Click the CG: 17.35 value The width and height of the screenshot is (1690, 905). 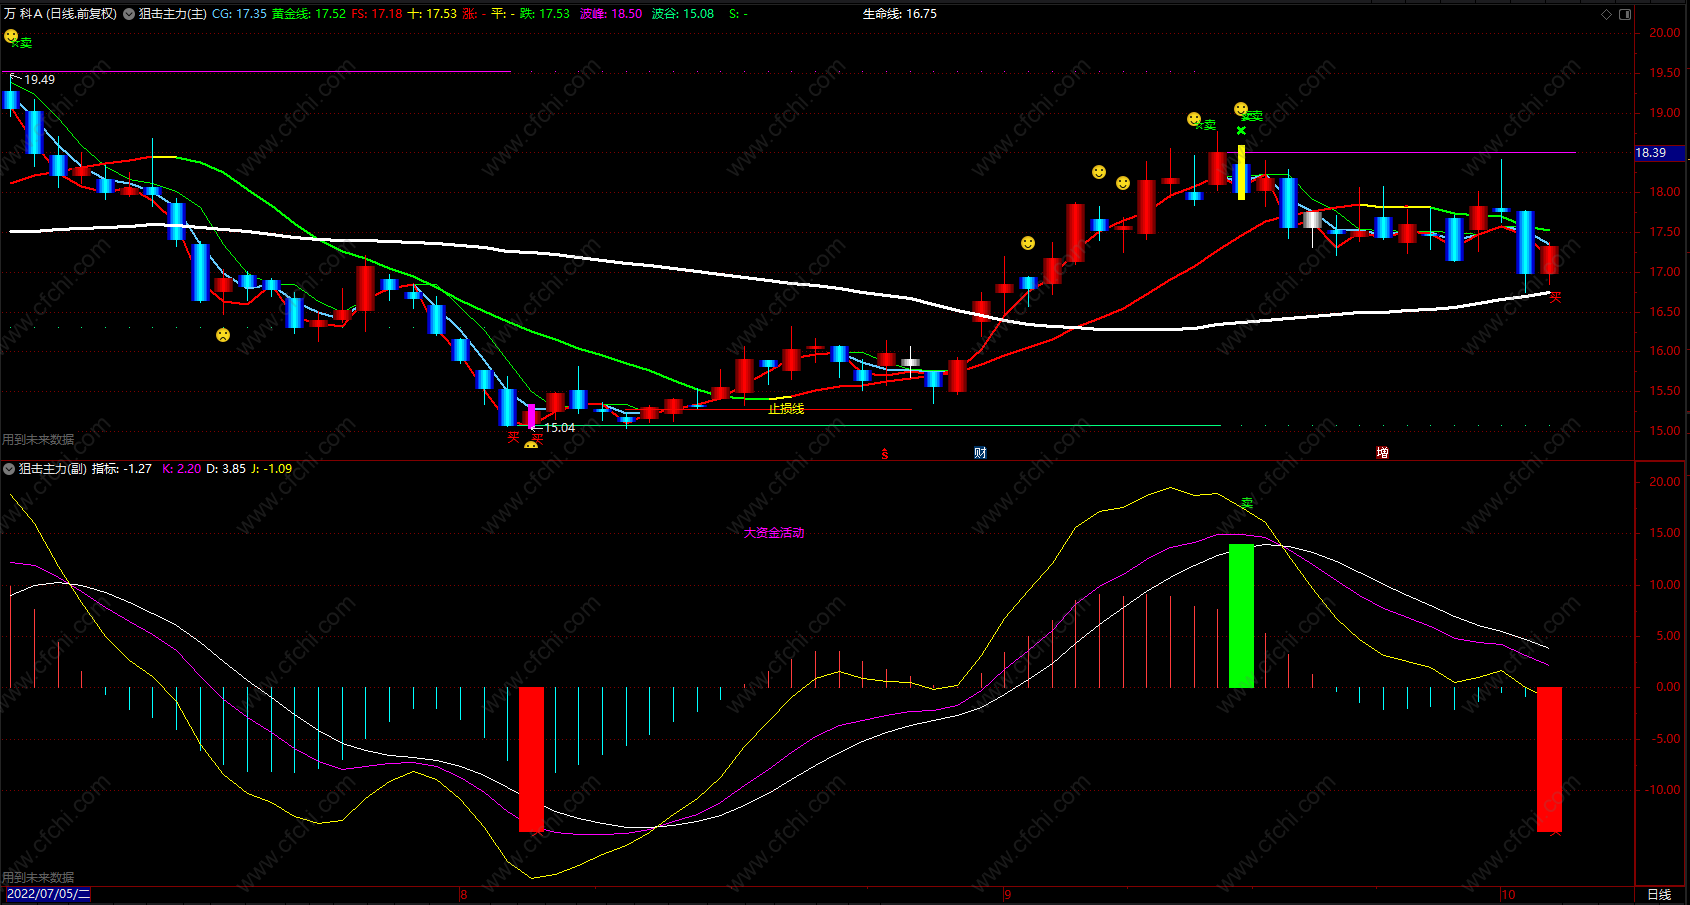tap(239, 14)
